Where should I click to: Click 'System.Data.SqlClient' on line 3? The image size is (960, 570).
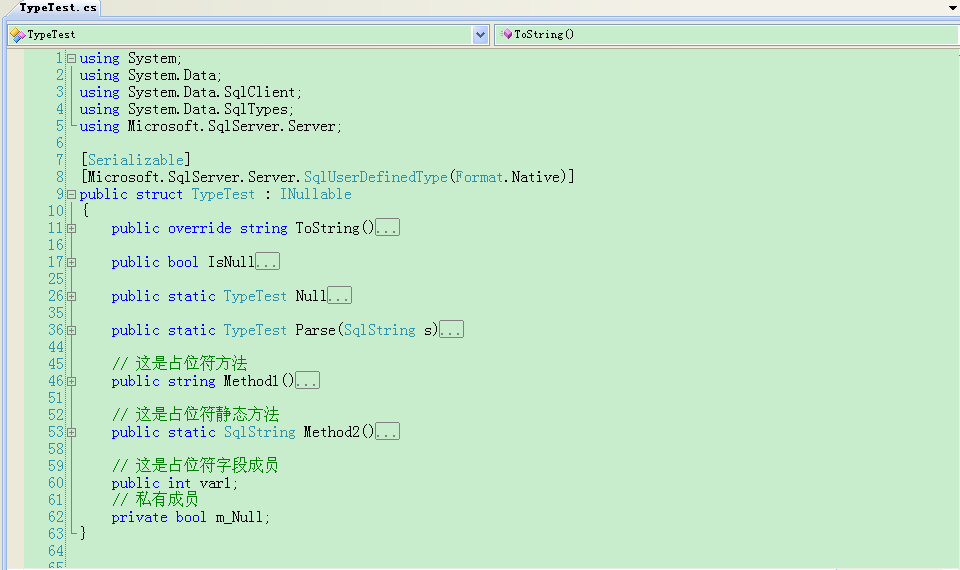coord(212,92)
